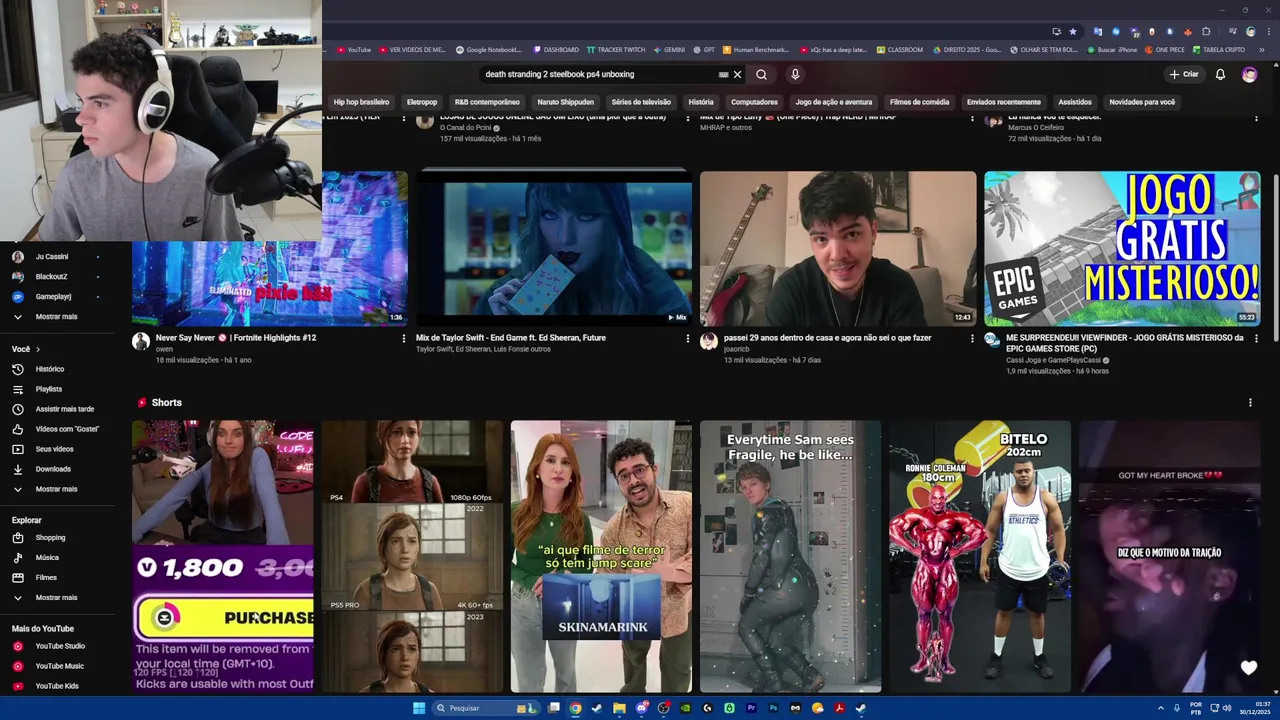Open options menu for Taylor Swift End Game mix
Screen dimensions: 1280x720
pos(688,338)
